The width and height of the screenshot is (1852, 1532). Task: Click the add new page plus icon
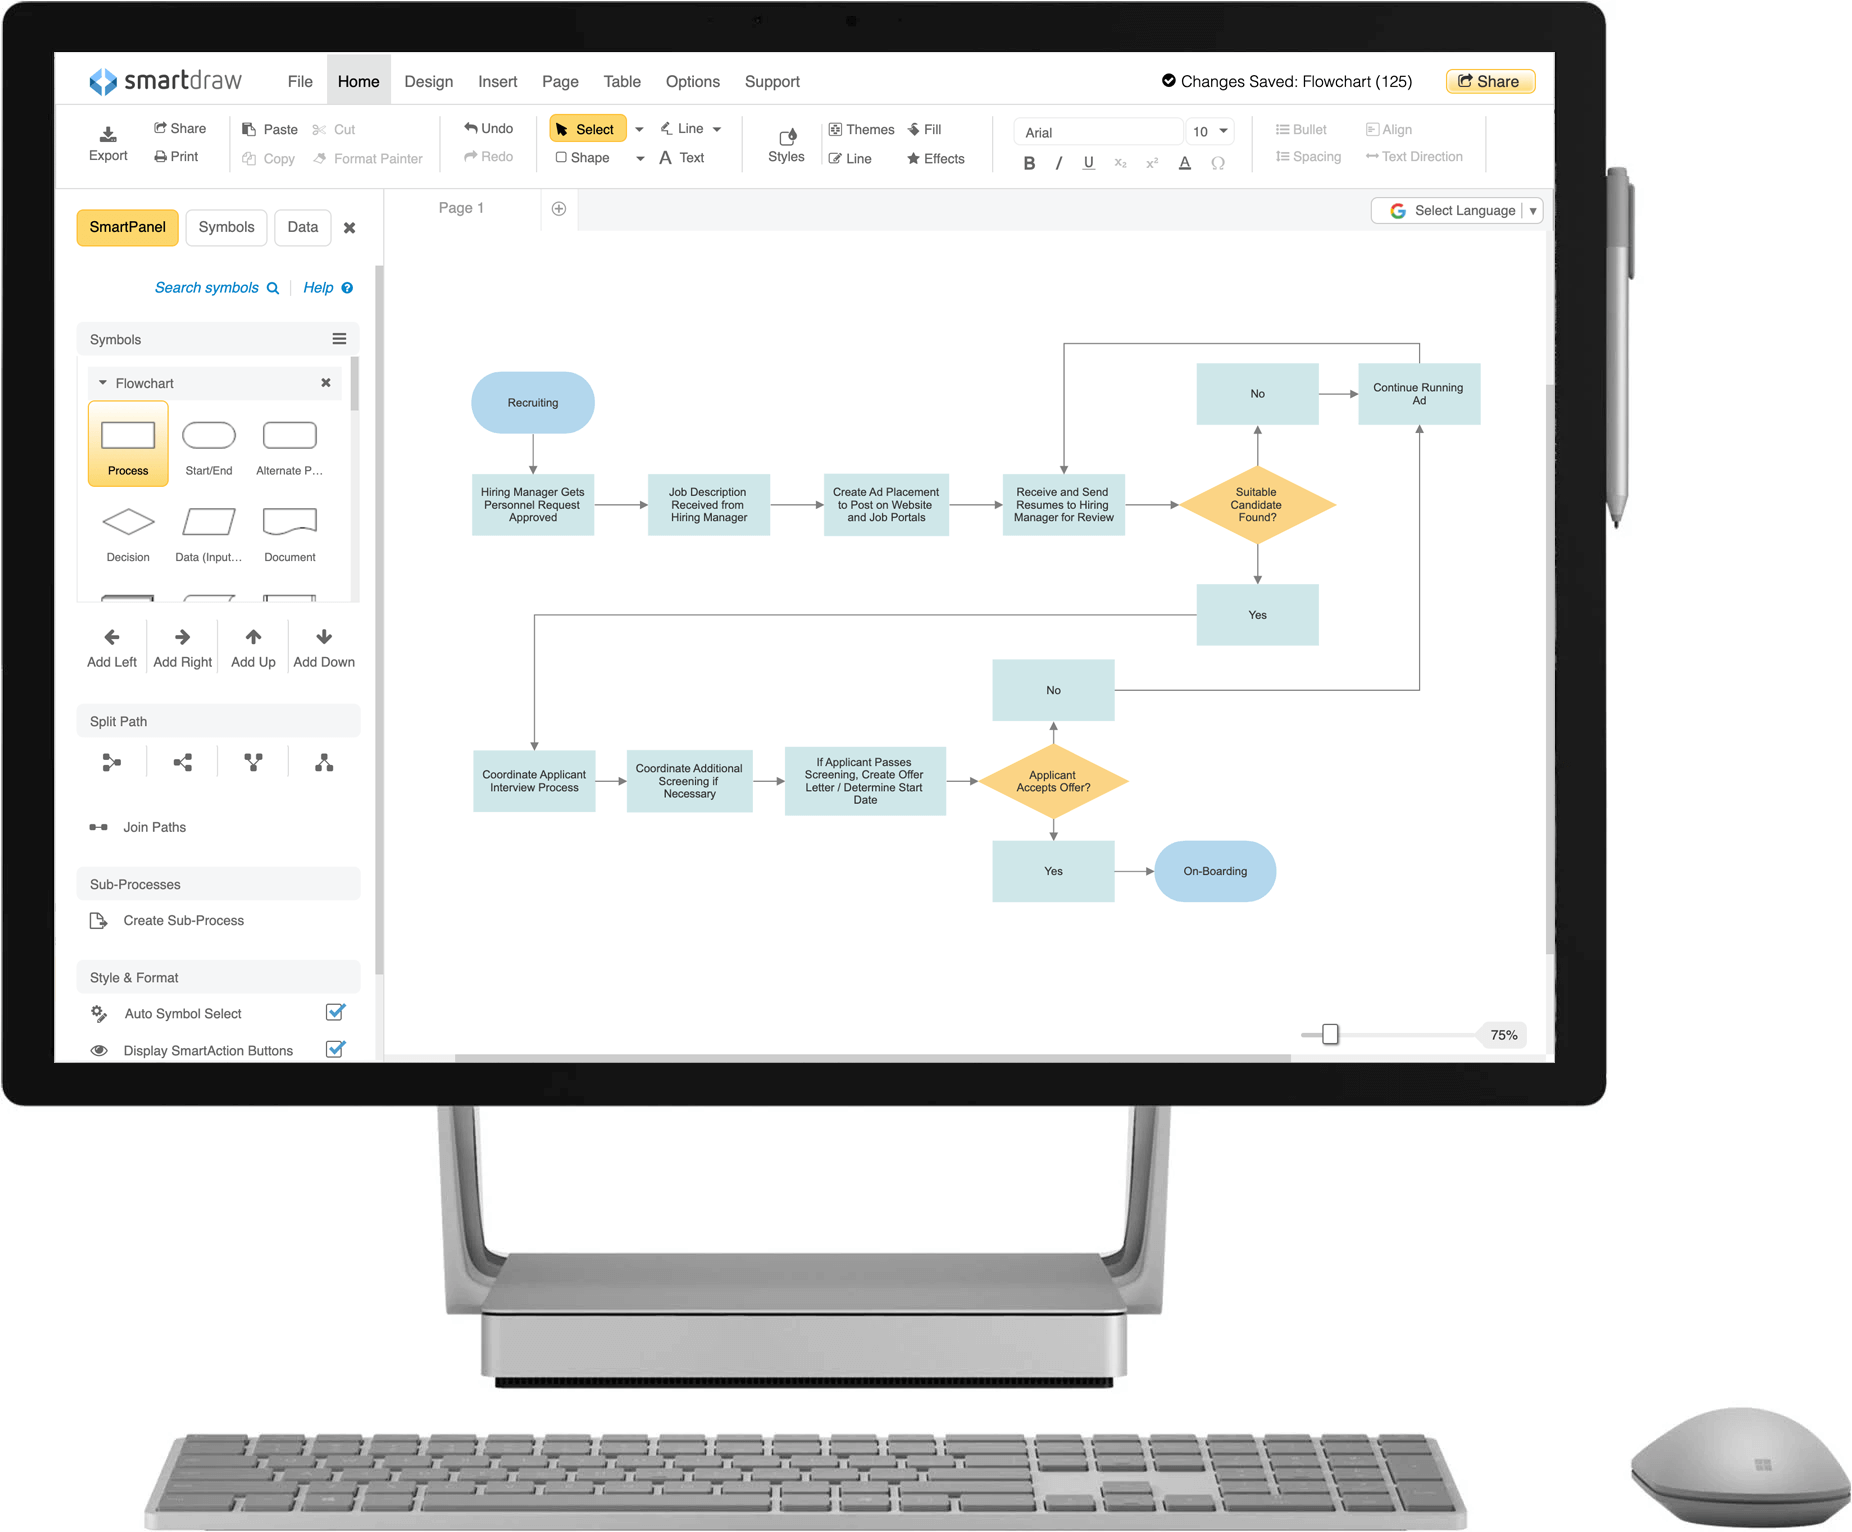pyautogui.click(x=559, y=208)
